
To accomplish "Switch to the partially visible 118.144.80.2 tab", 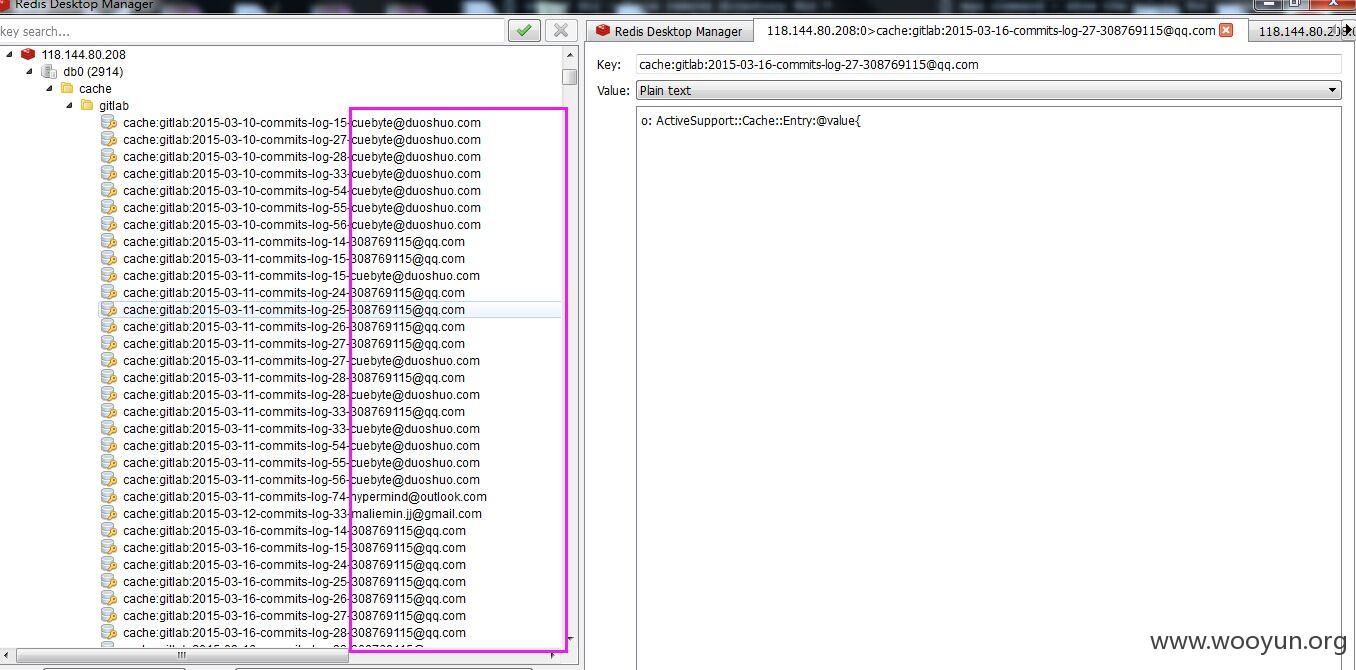I will coord(1297,31).
